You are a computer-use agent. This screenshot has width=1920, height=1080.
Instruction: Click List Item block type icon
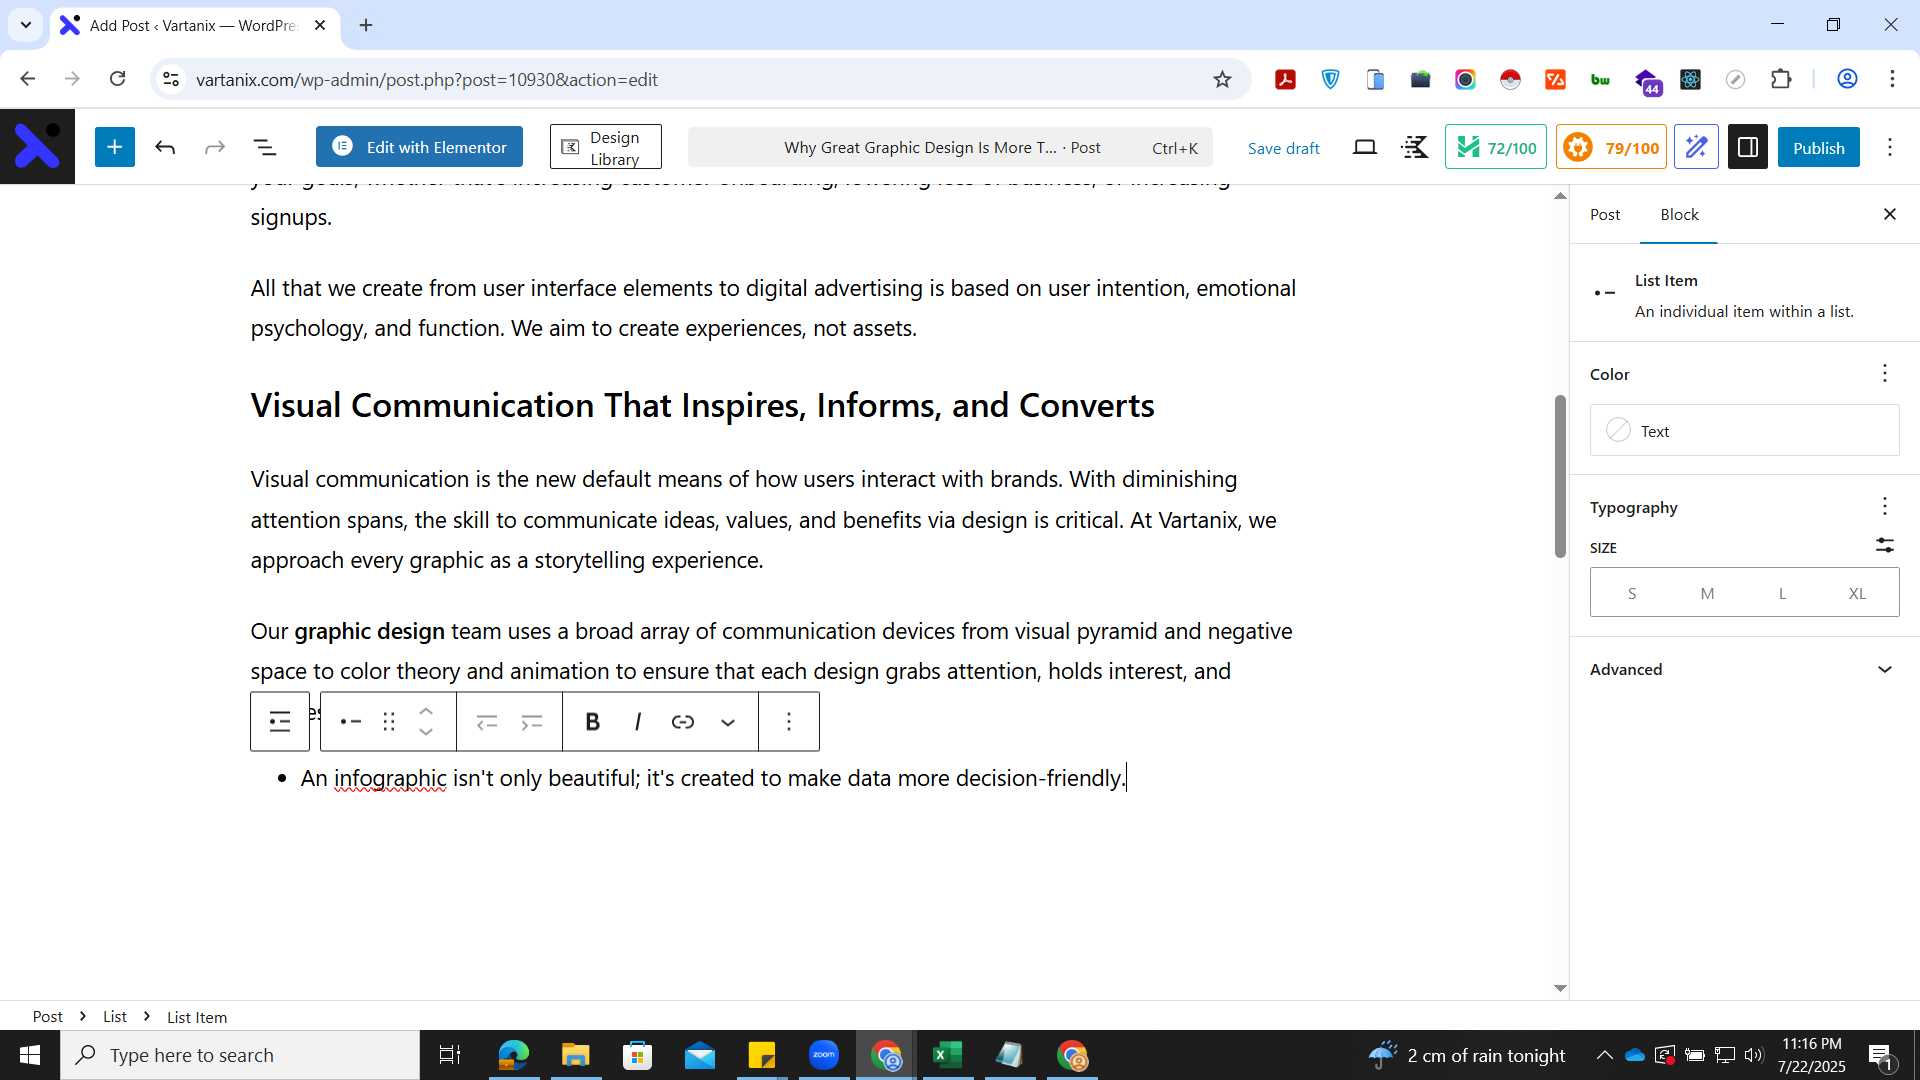click(350, 721)
